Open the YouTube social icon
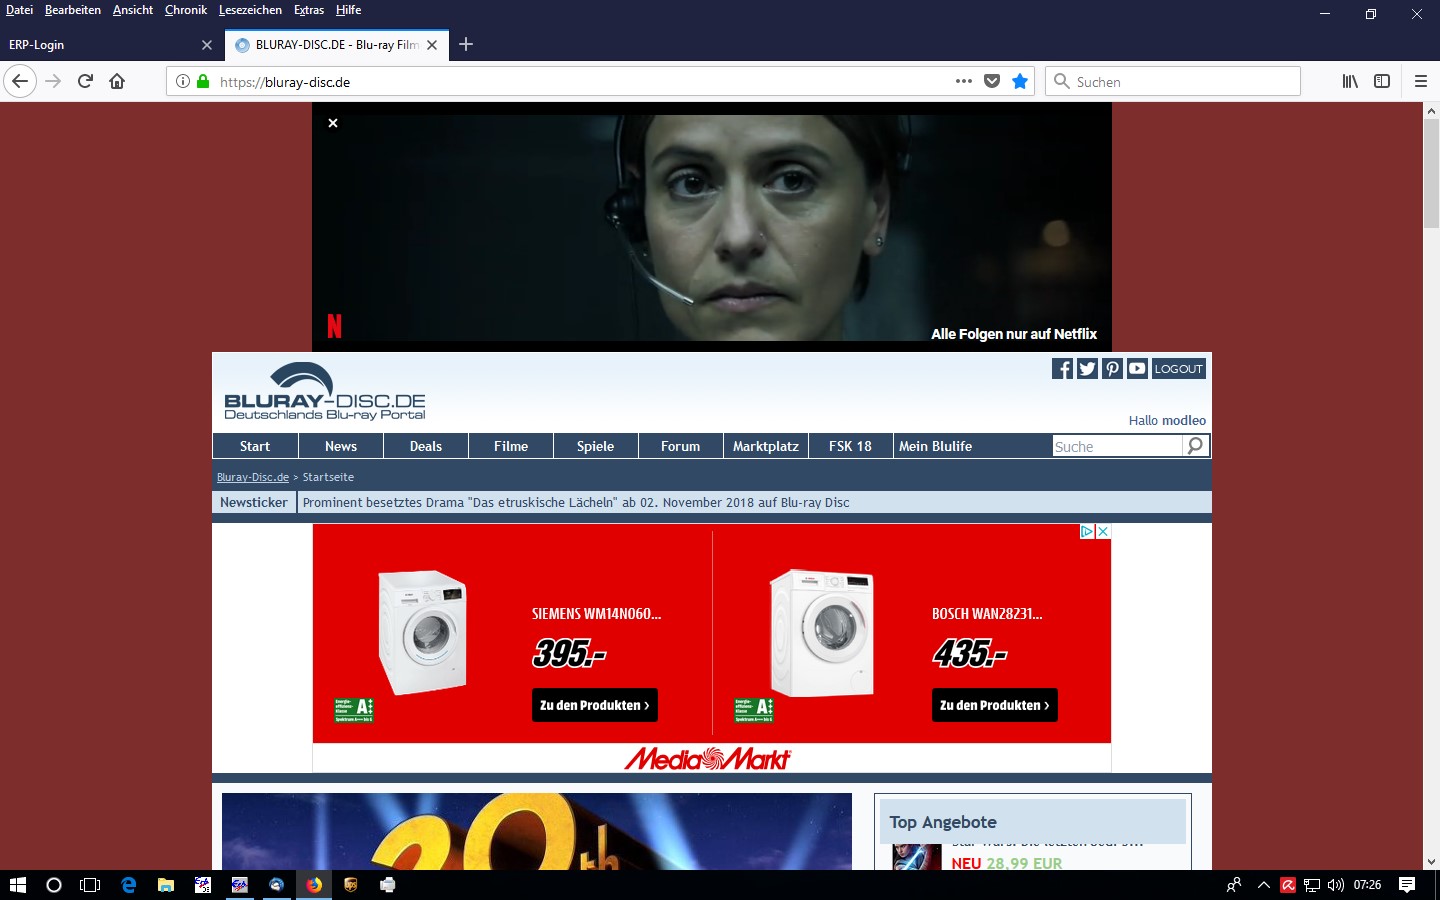This screenshot has width=1440, height=900. (1137, 369)
